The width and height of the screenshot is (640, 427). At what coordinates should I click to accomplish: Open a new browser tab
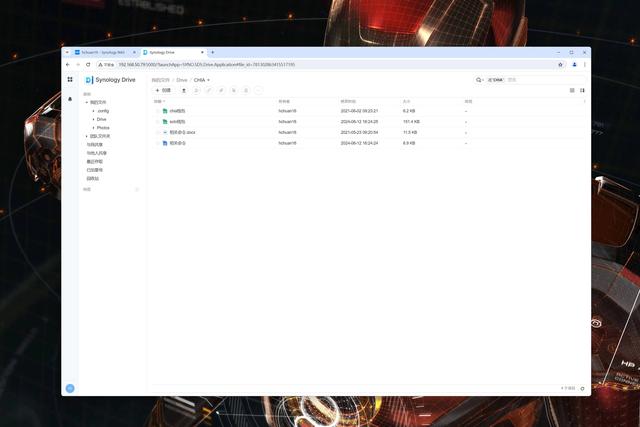tap(213, 52)
